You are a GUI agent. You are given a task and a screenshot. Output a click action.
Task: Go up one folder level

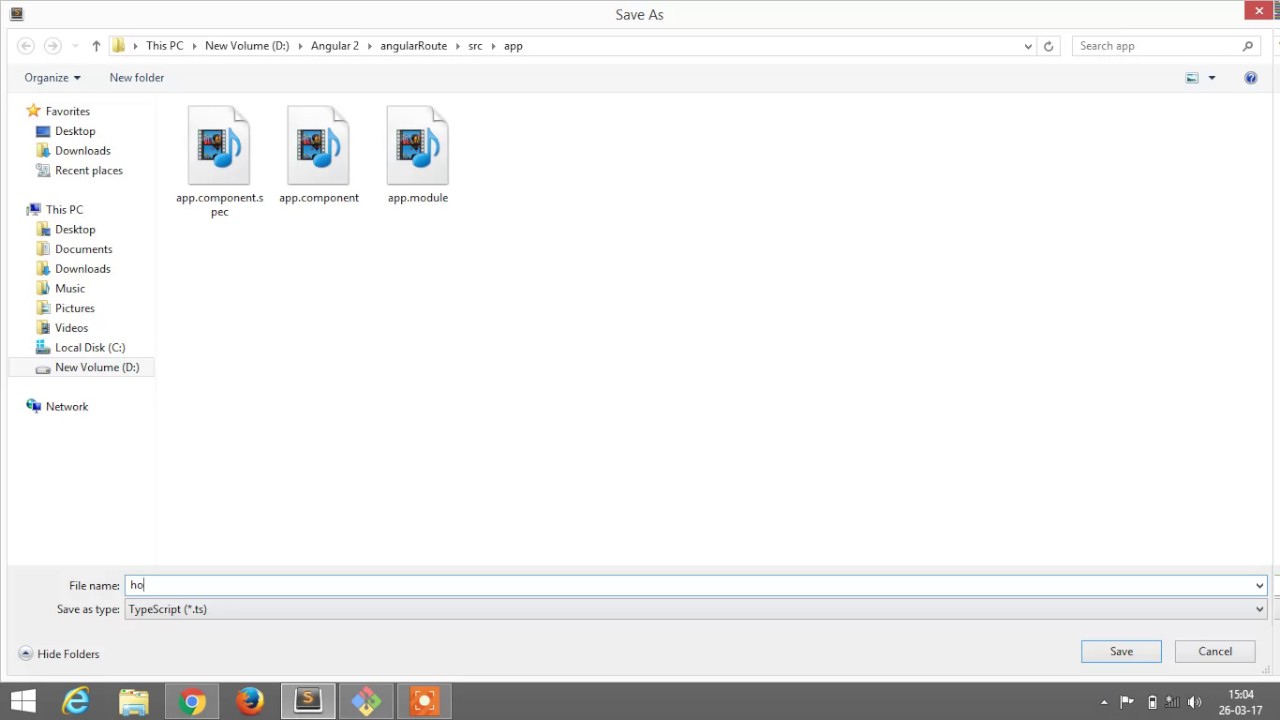(96, 46)
